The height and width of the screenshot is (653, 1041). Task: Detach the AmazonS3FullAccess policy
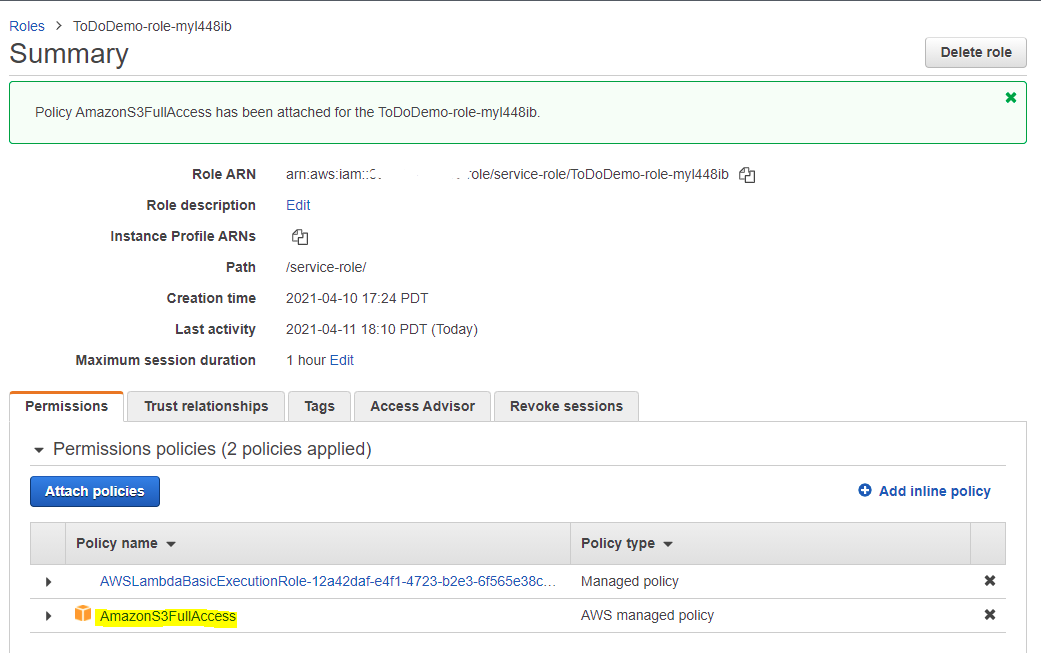[x=989, y=615]
